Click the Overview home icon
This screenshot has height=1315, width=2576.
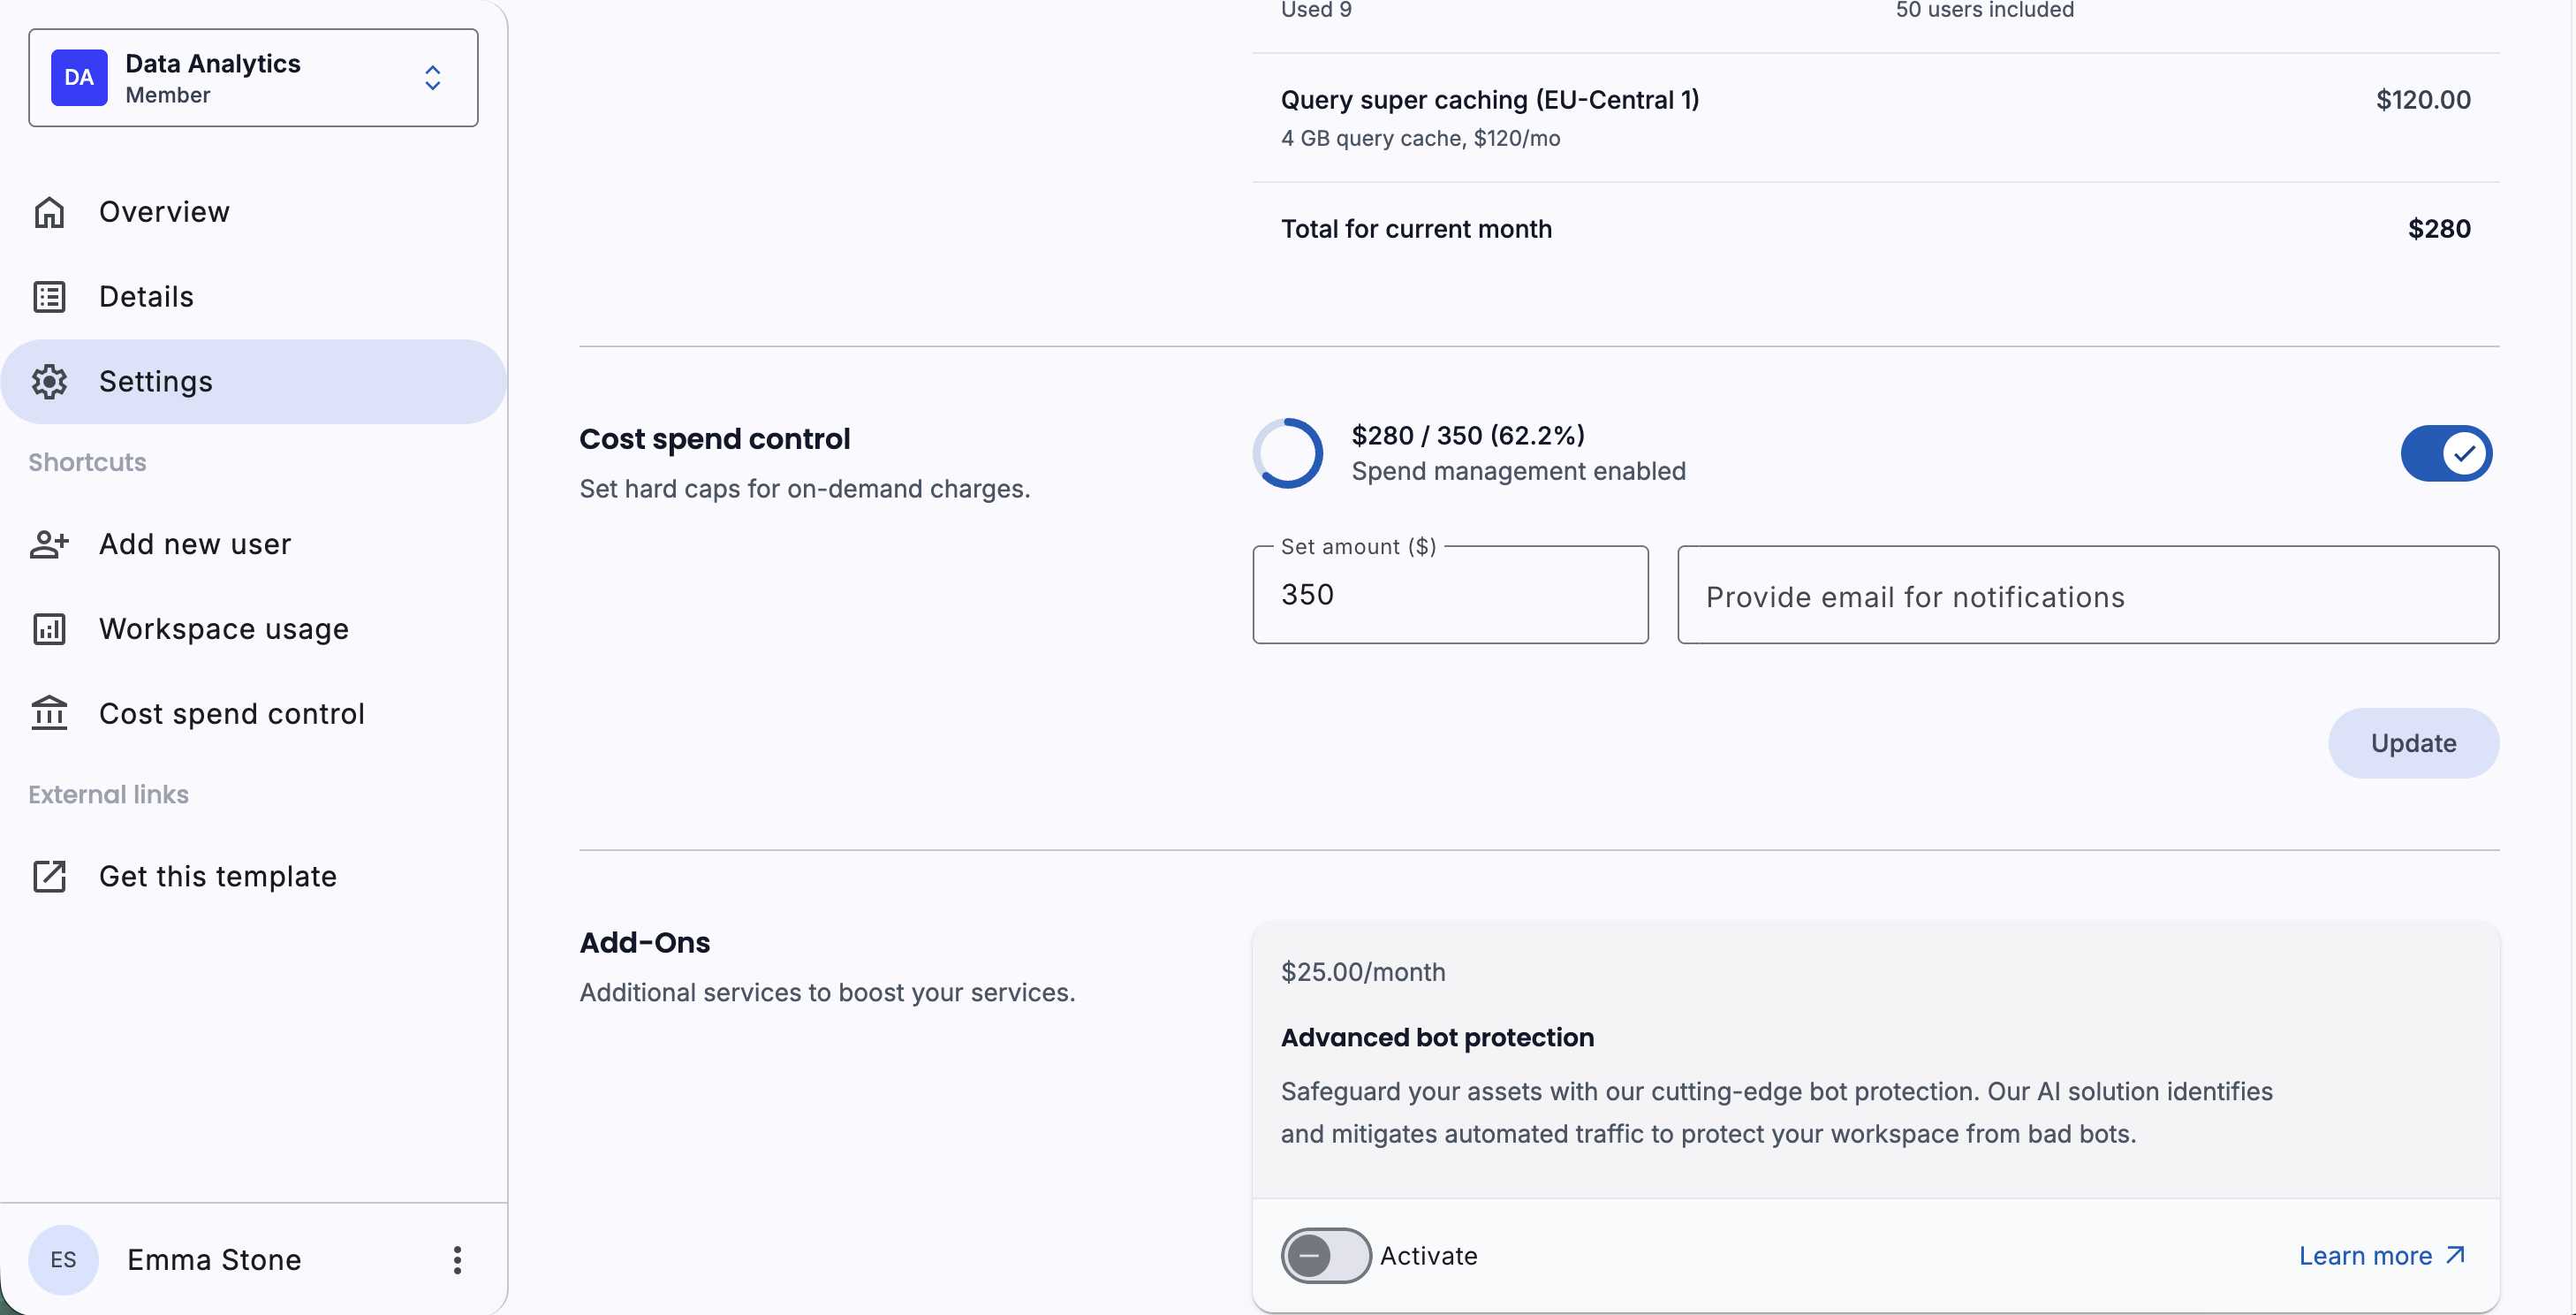click(x=49, y=212)
